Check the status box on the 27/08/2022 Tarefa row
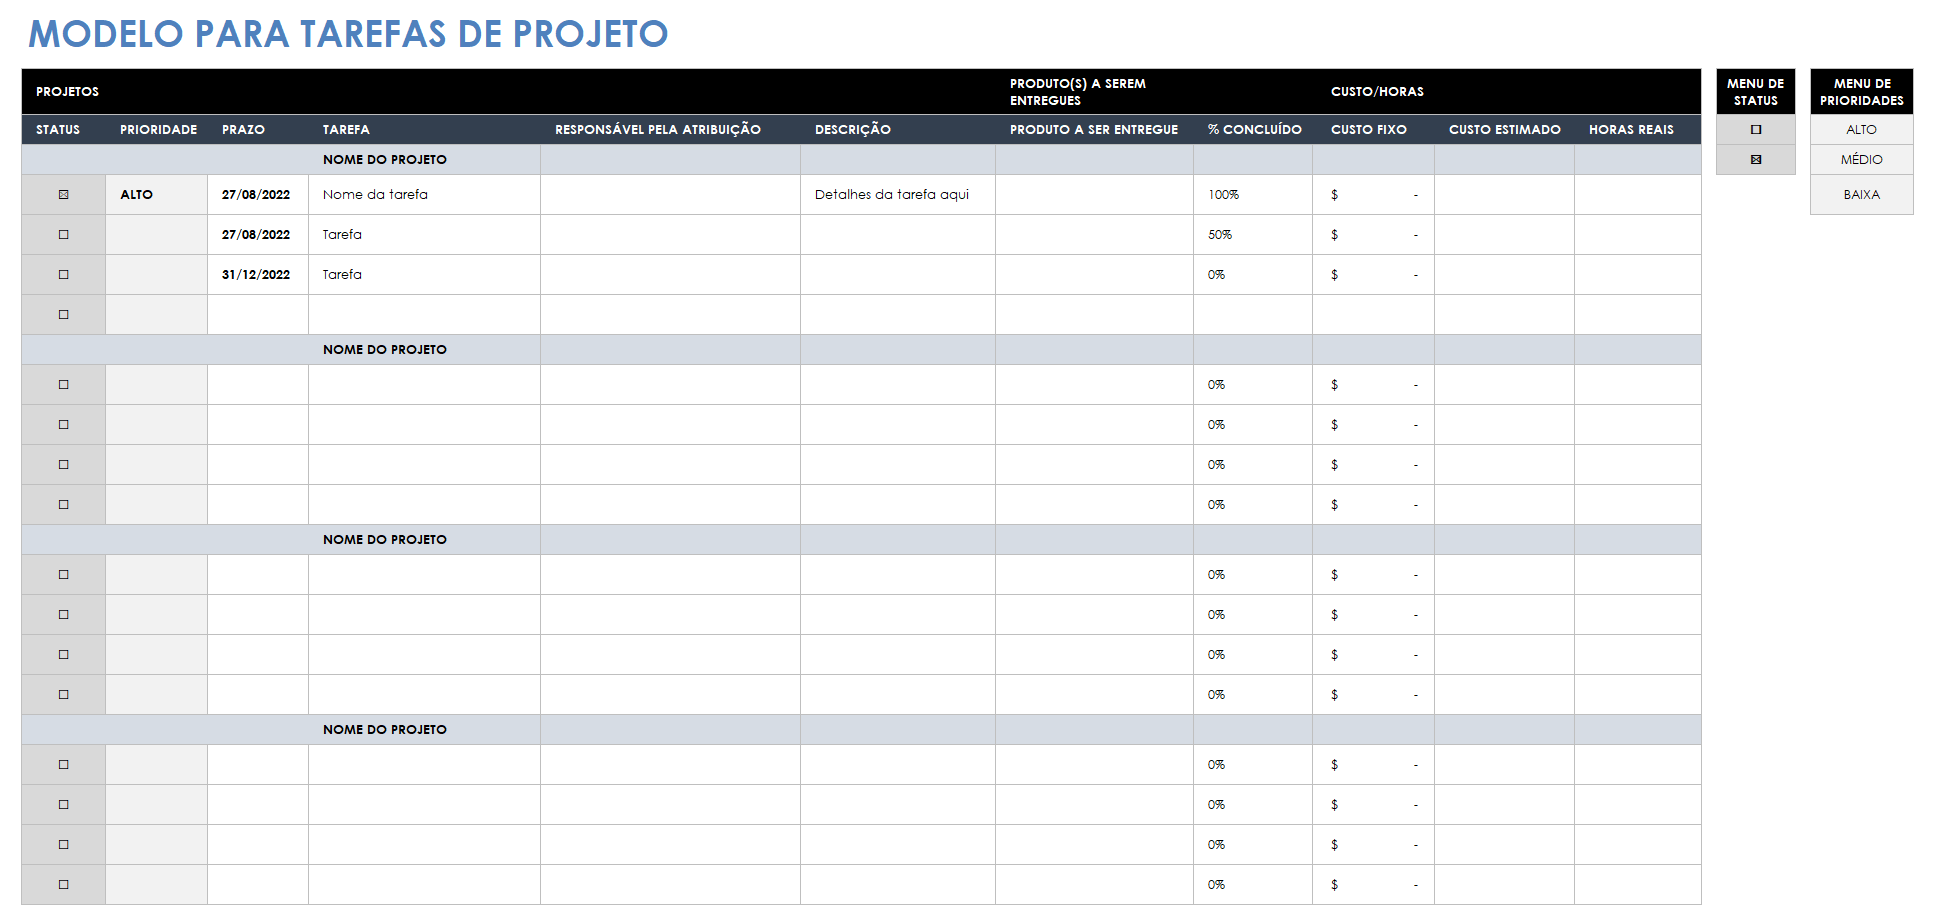 pyautogui.click(x=64, y=235)
